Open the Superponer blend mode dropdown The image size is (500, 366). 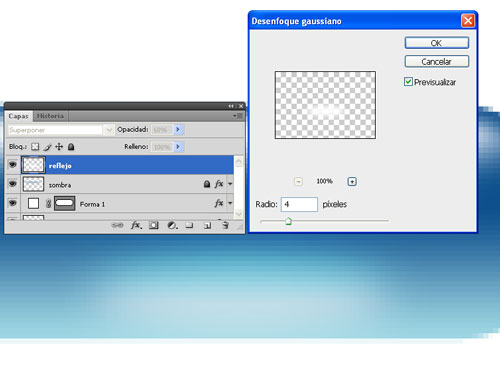point(61,130)
